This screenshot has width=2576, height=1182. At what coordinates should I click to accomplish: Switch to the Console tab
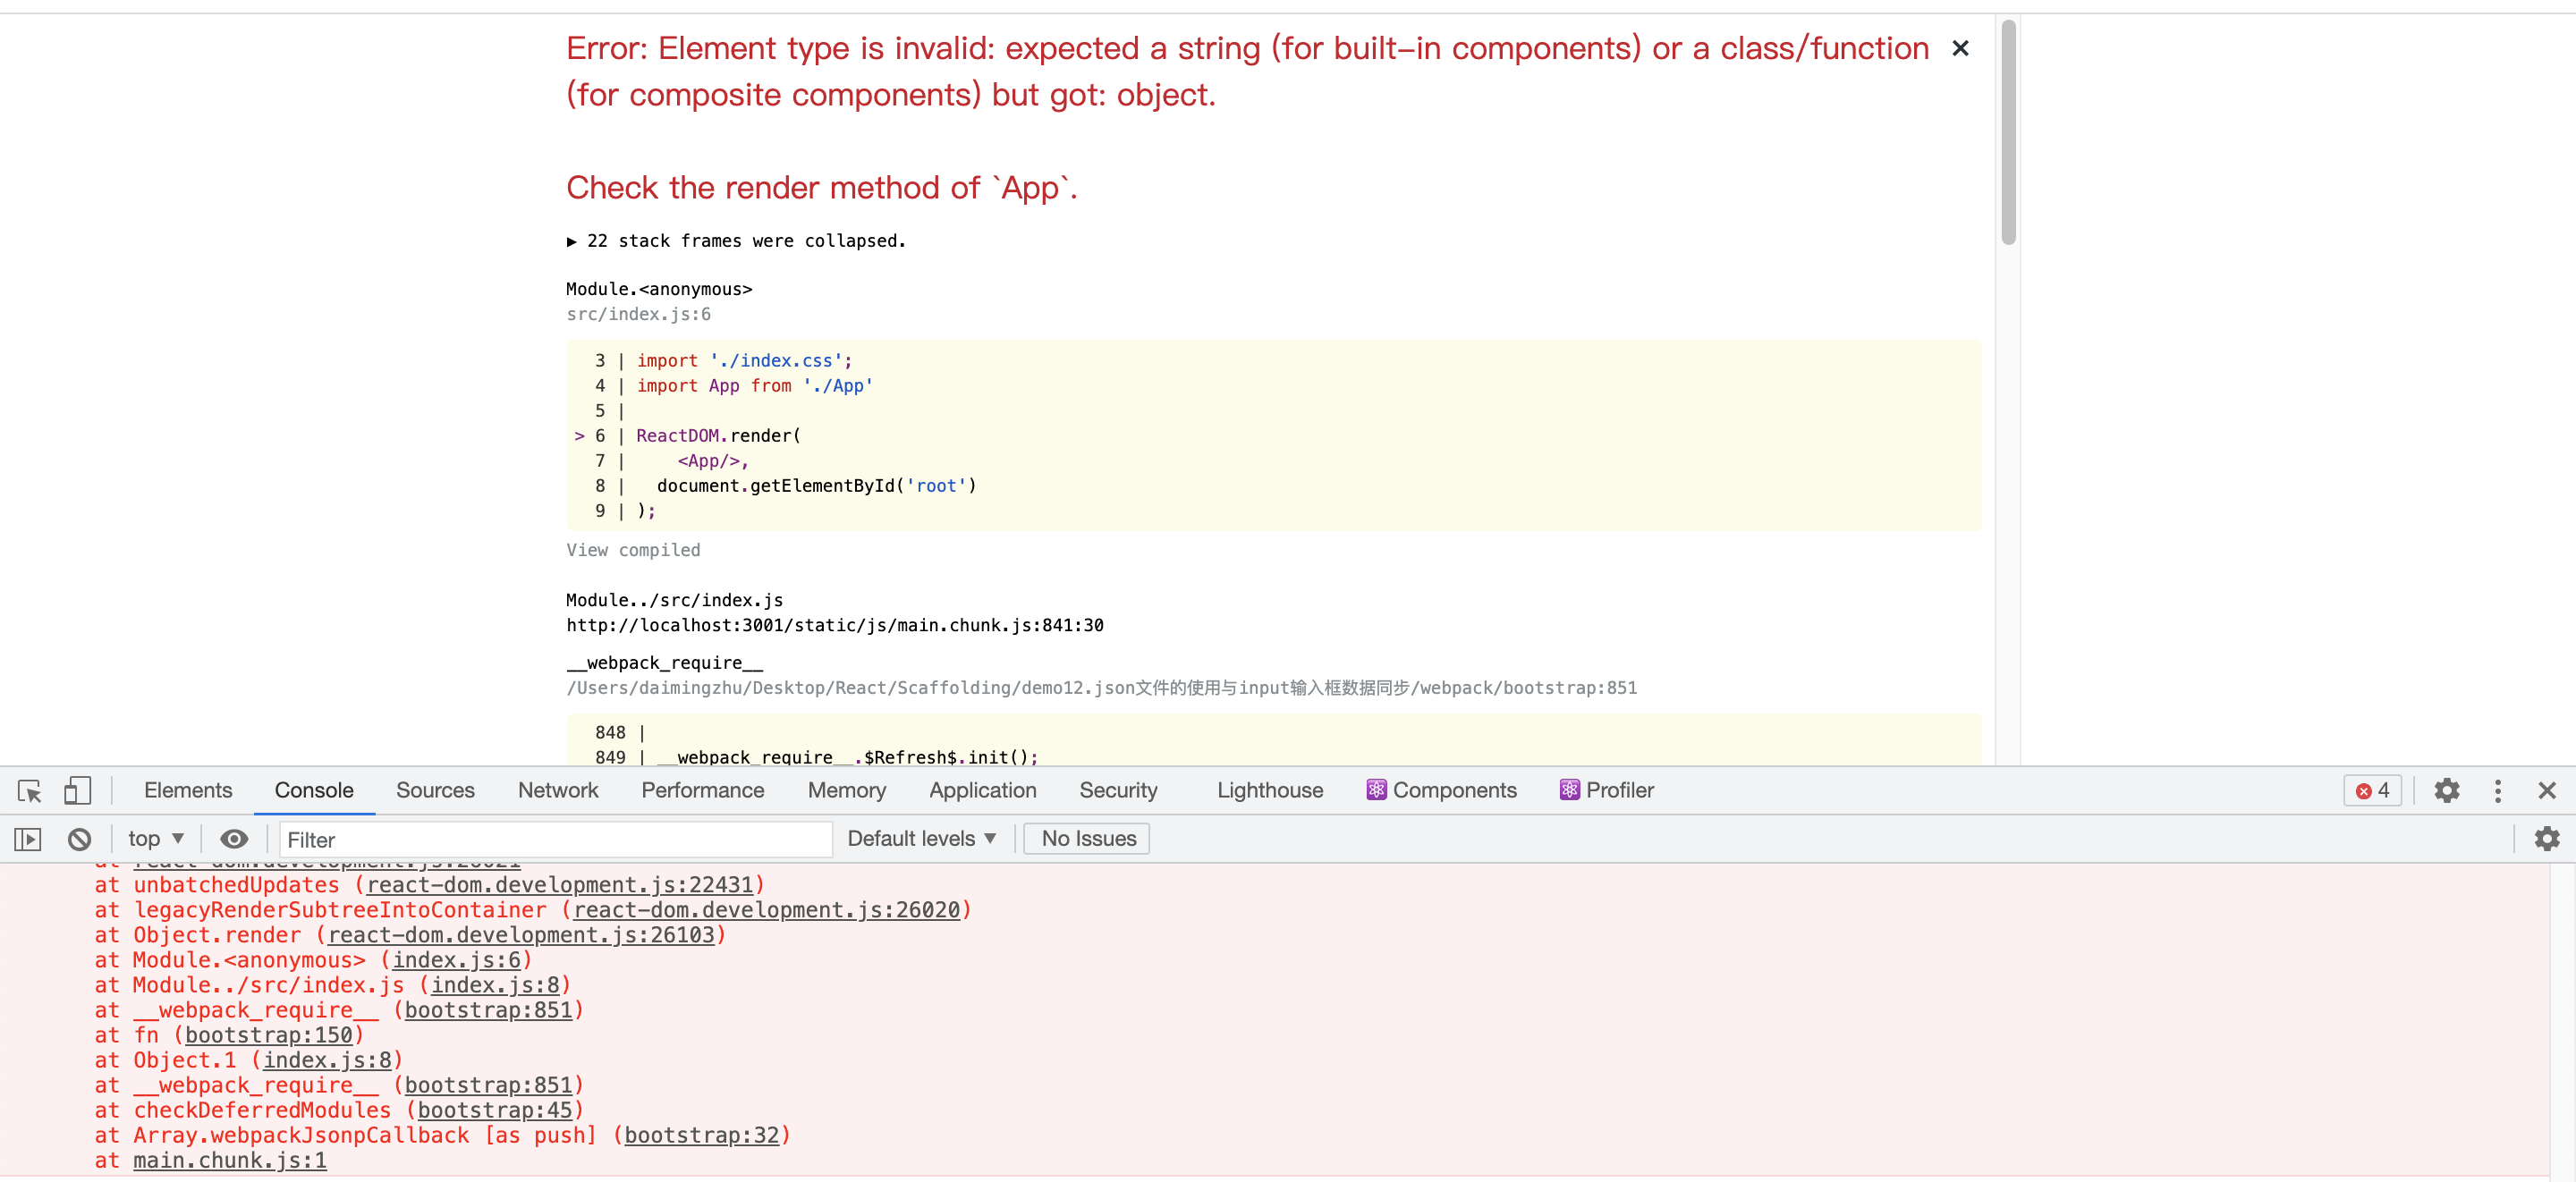[314, 790]
